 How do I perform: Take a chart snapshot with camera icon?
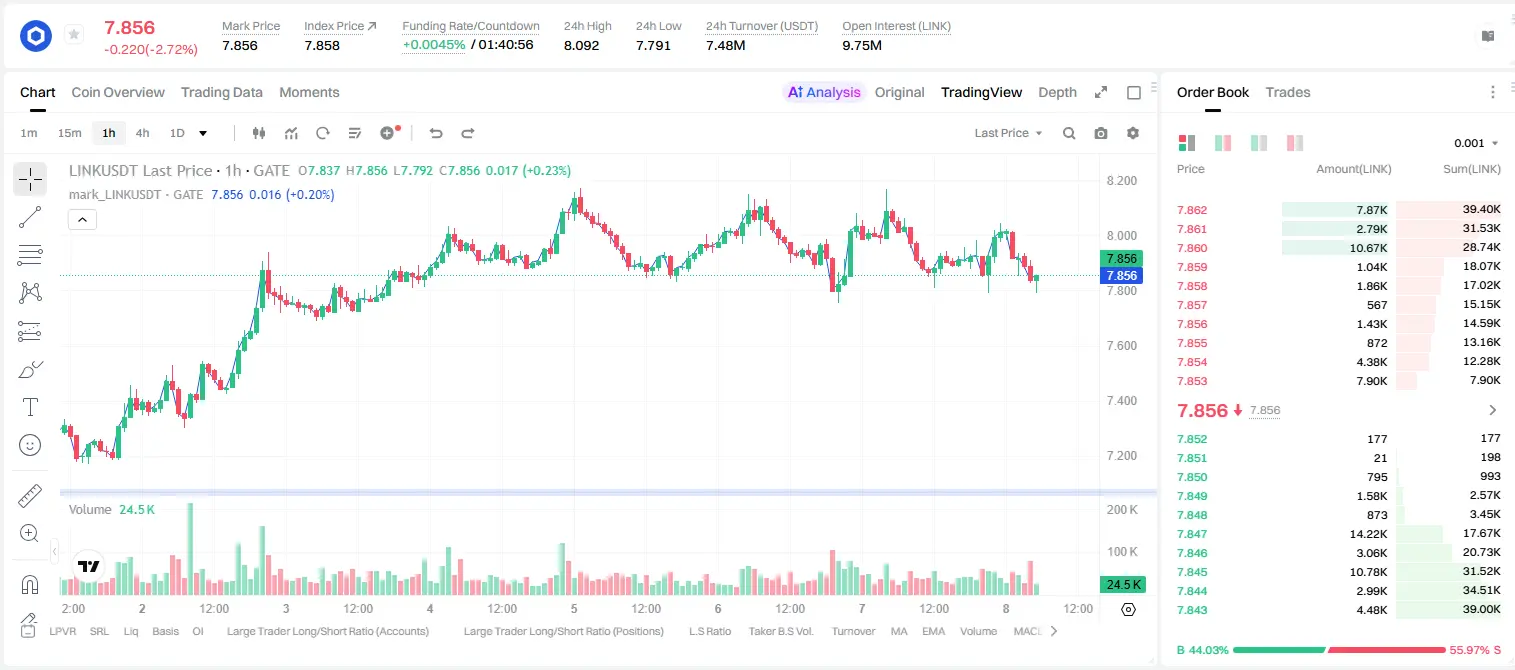click(x=1101, y=133)
